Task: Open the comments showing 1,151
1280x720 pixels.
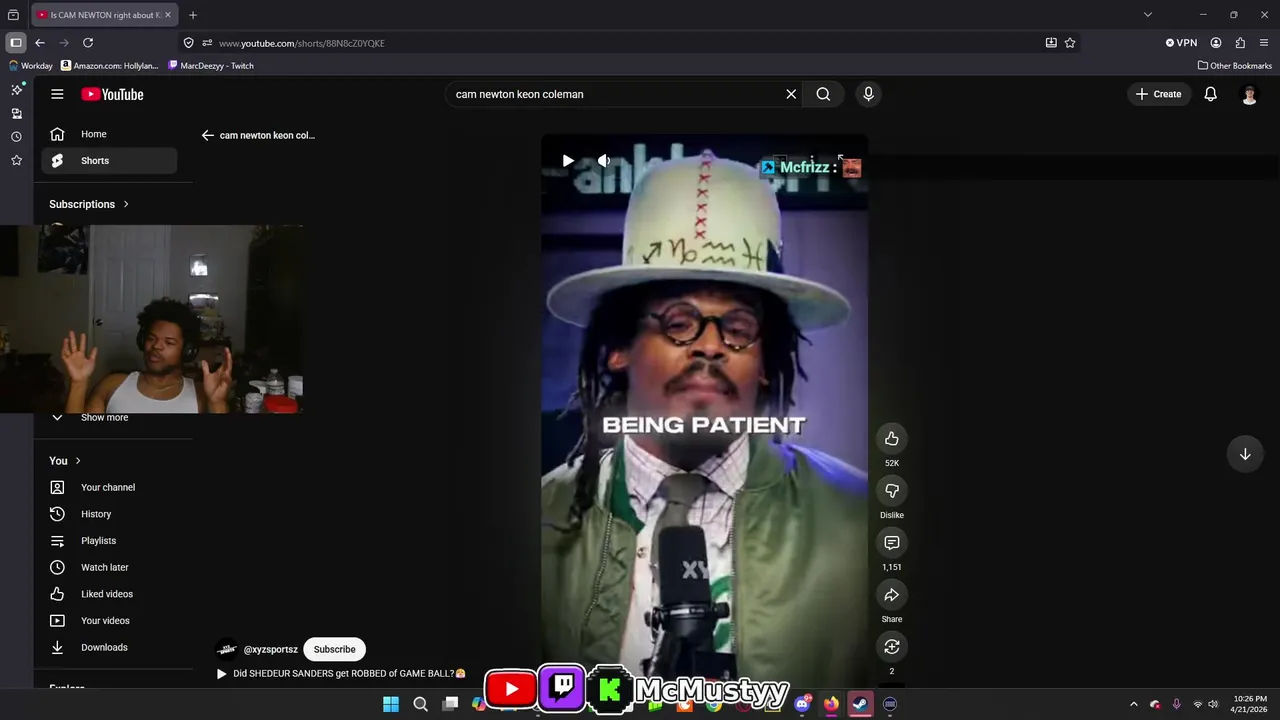Action: click(892, 543)
